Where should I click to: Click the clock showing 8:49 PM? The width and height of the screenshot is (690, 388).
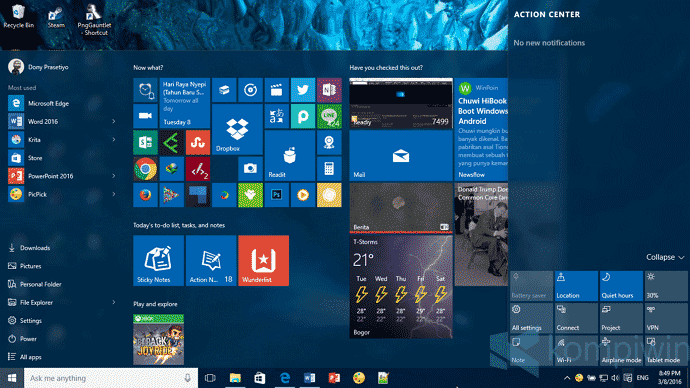[669, 378]
